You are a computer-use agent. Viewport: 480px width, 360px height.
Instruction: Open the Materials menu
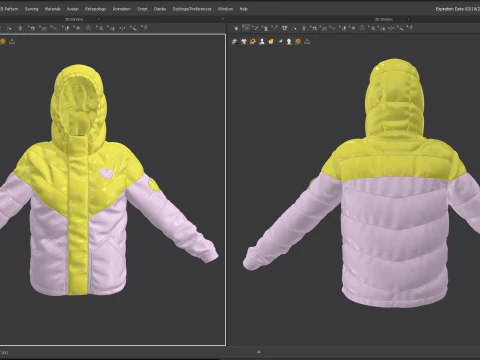pyautogui.click(x=53, y=9)
